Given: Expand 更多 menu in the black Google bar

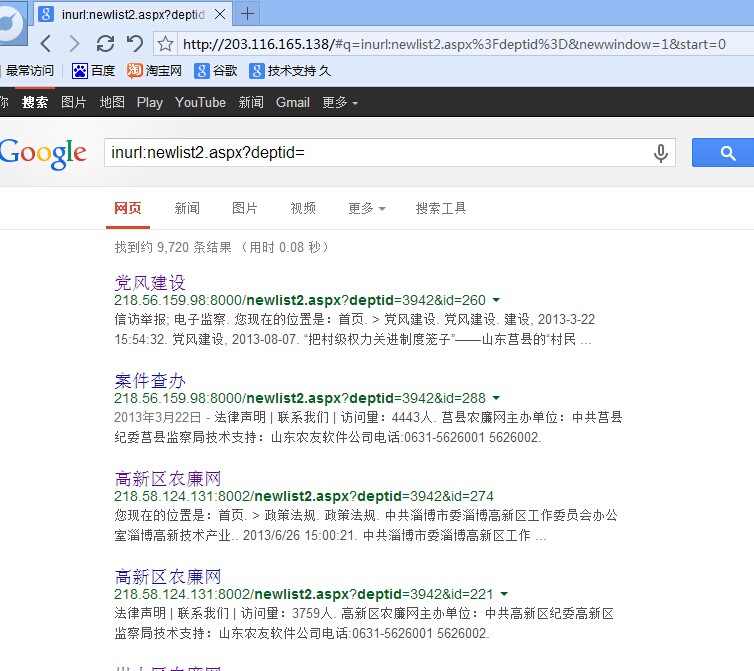Looking at the screenshot, I should pyautogui.click(x=339, y=102).
